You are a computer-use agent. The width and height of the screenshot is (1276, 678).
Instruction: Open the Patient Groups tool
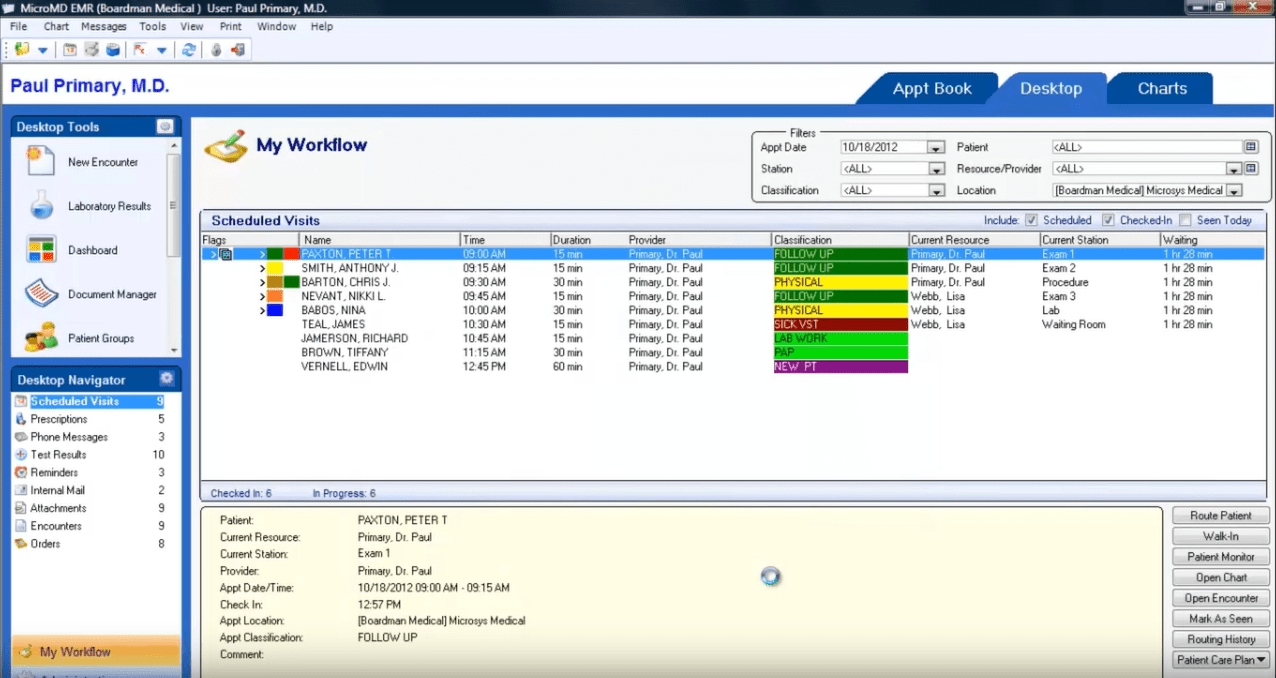point(42,338)
